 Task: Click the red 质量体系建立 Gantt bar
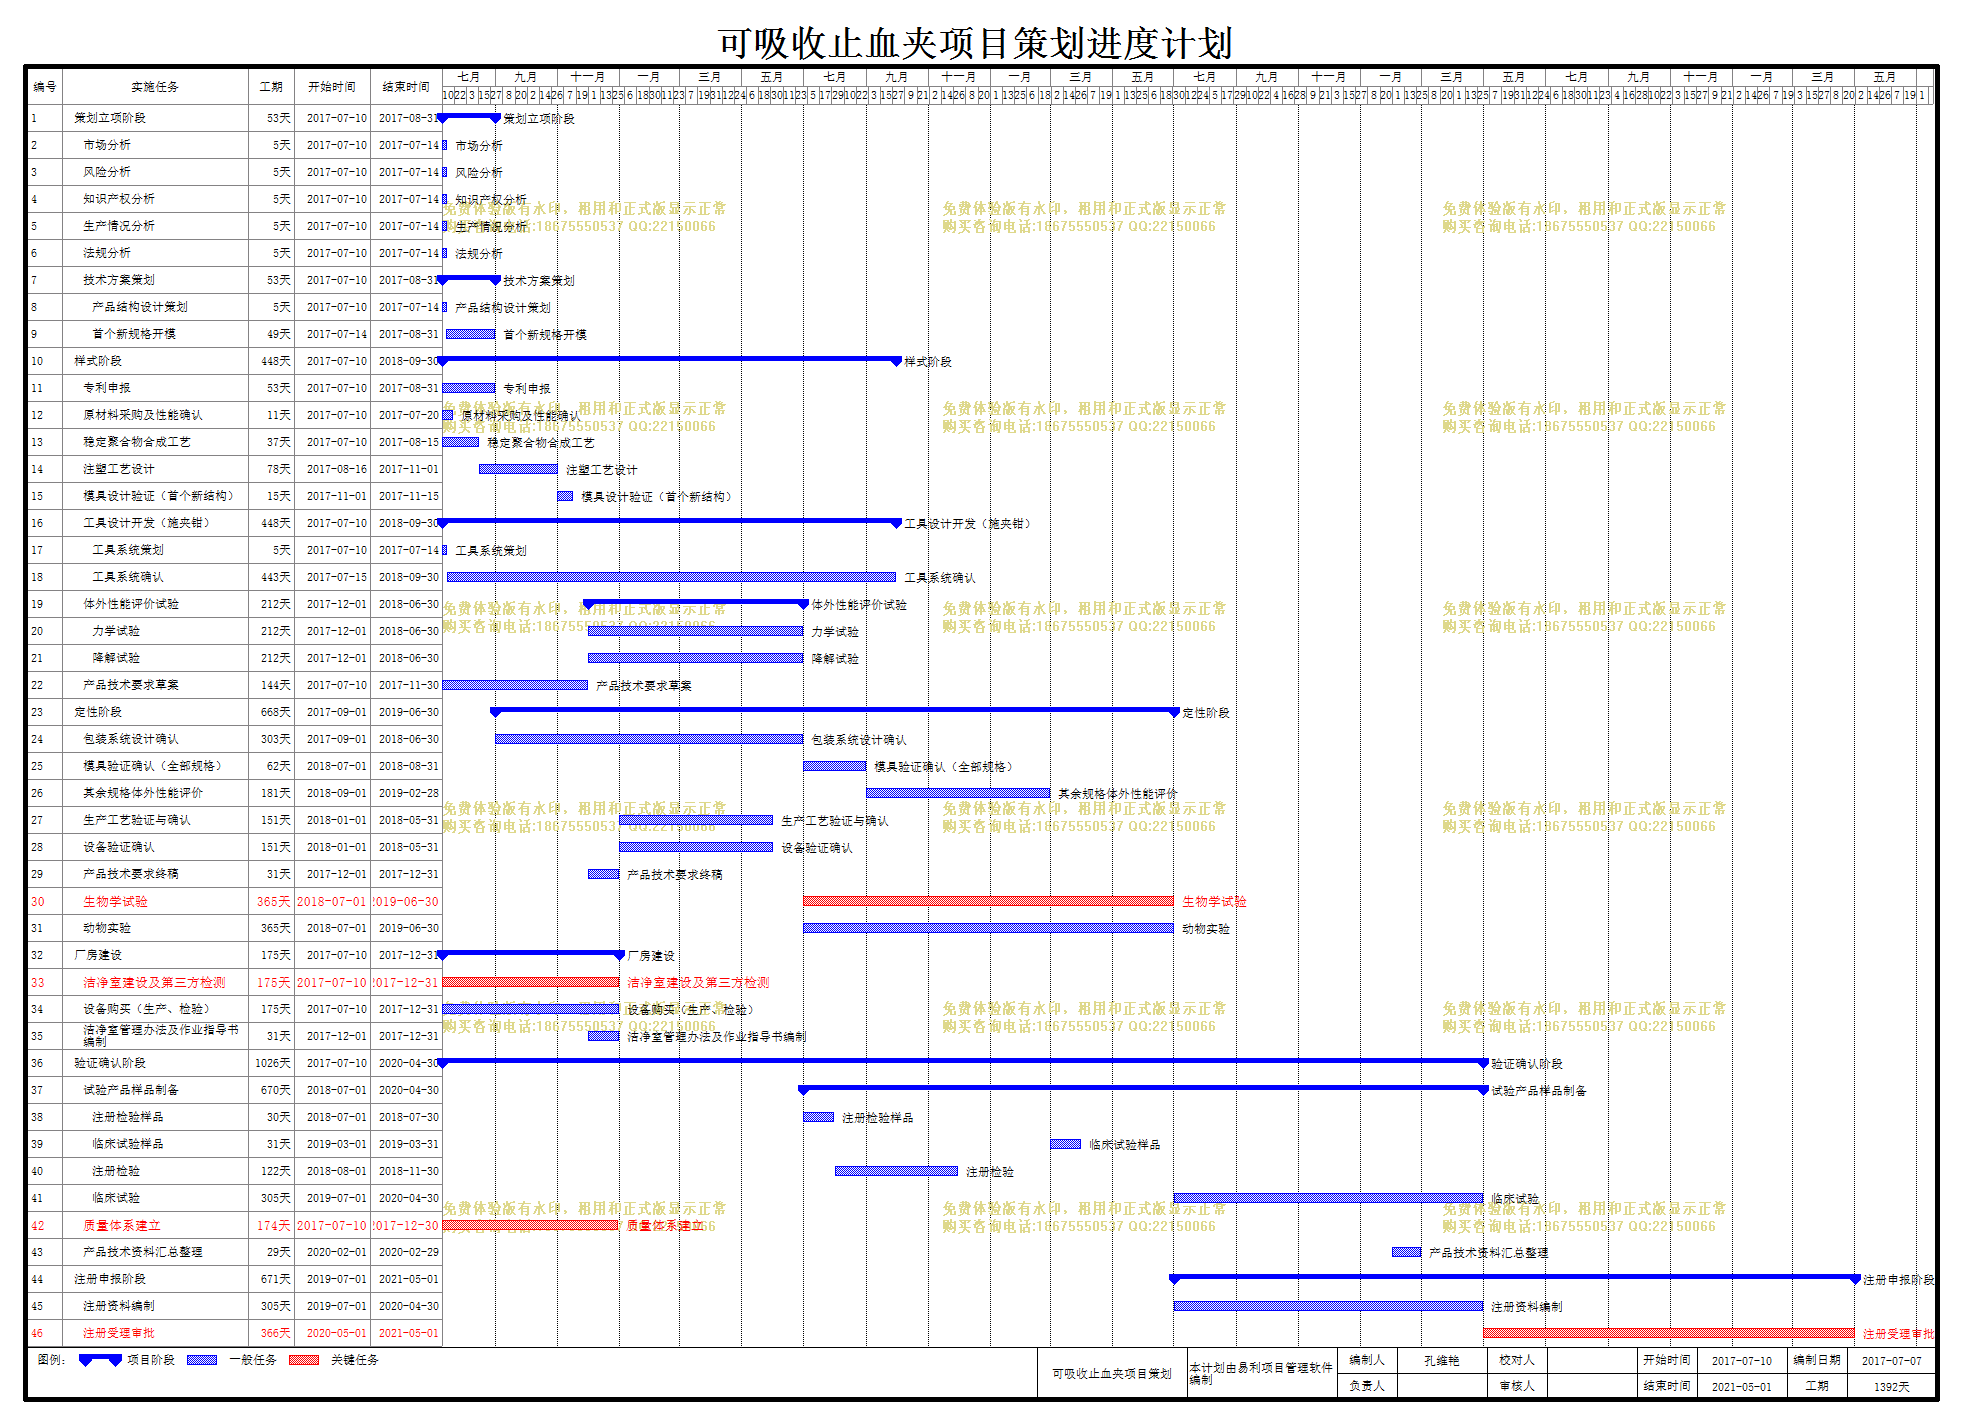pyautogui.click(x=530, y=1225)
